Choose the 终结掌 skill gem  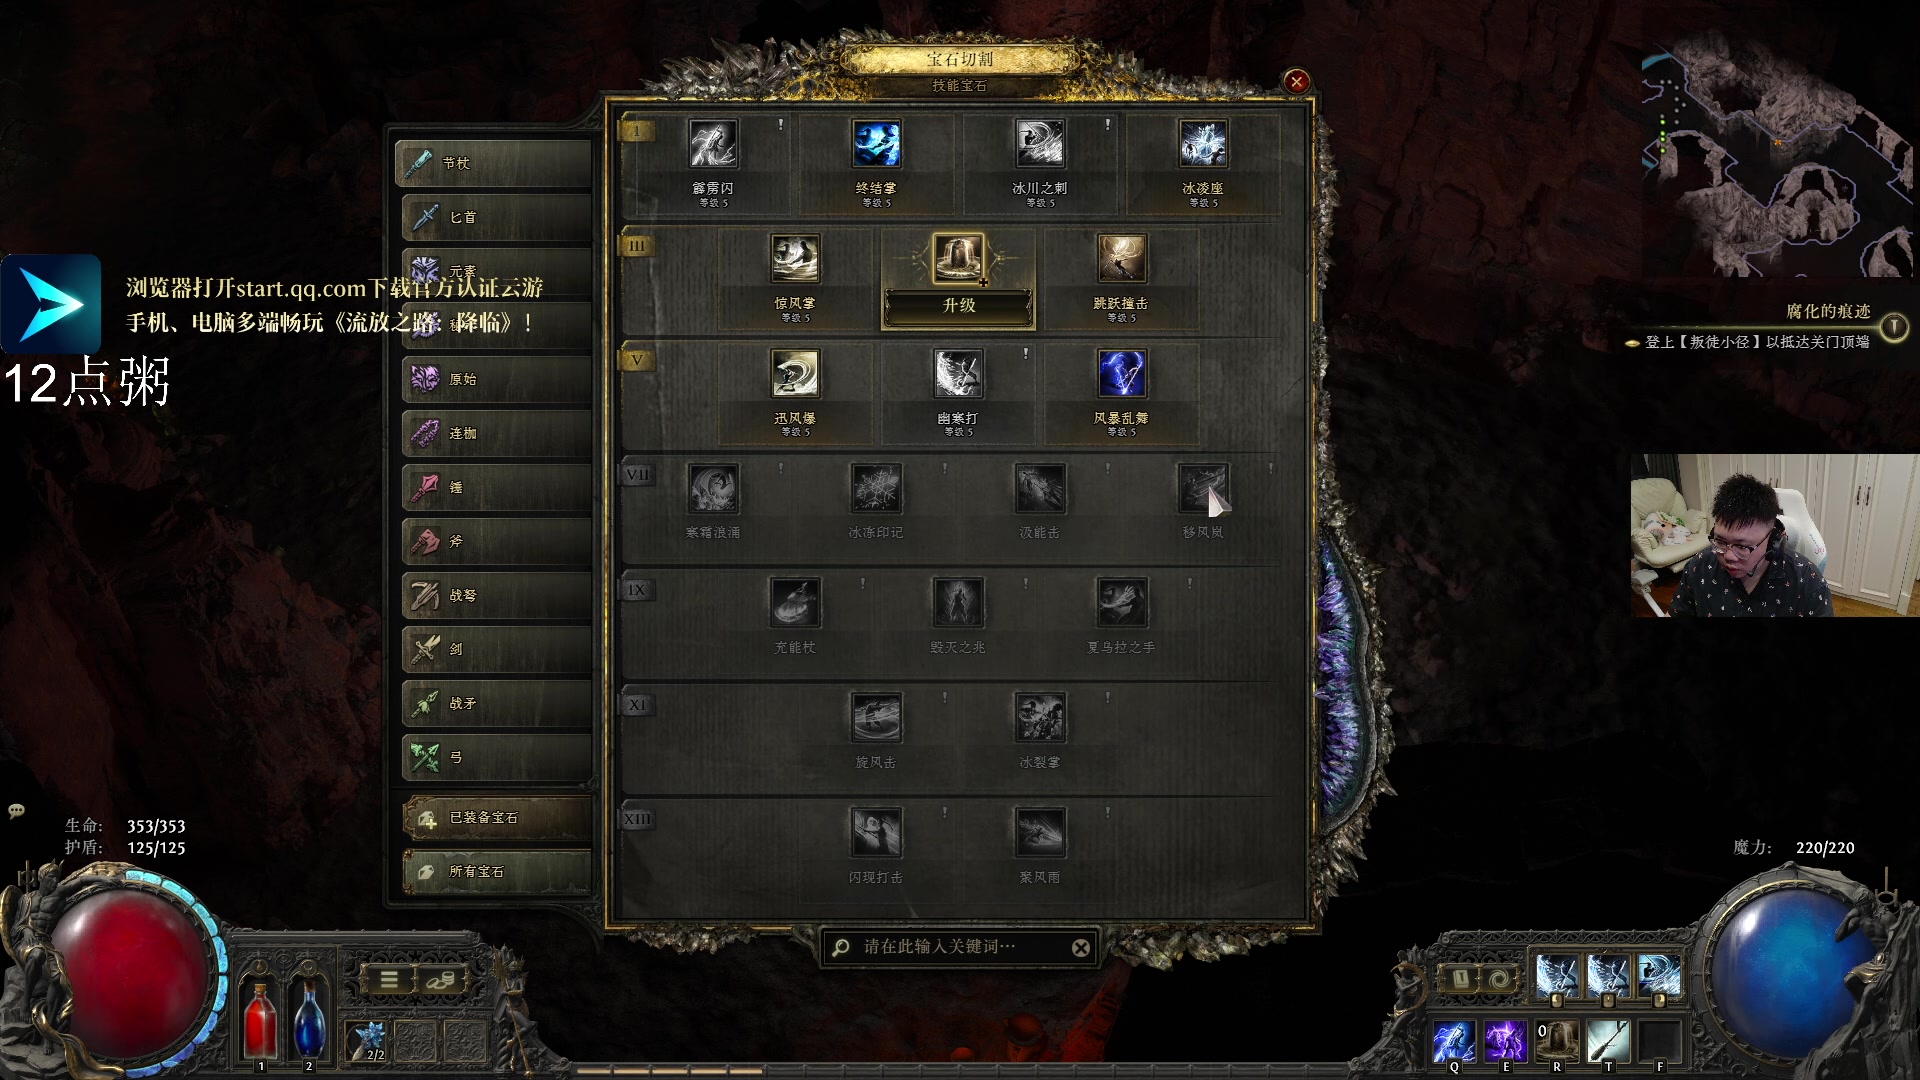876,144
